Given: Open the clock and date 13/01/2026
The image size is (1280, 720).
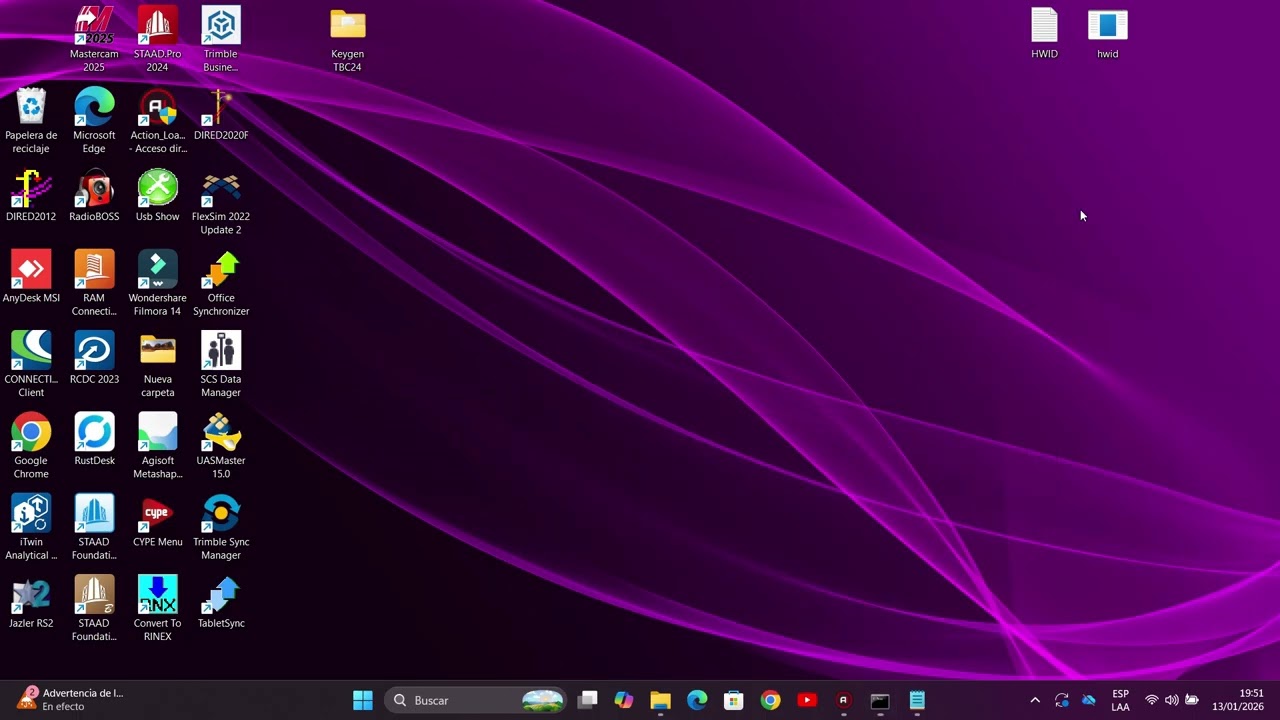Looking at the screenshot, I should [1238, 700].
